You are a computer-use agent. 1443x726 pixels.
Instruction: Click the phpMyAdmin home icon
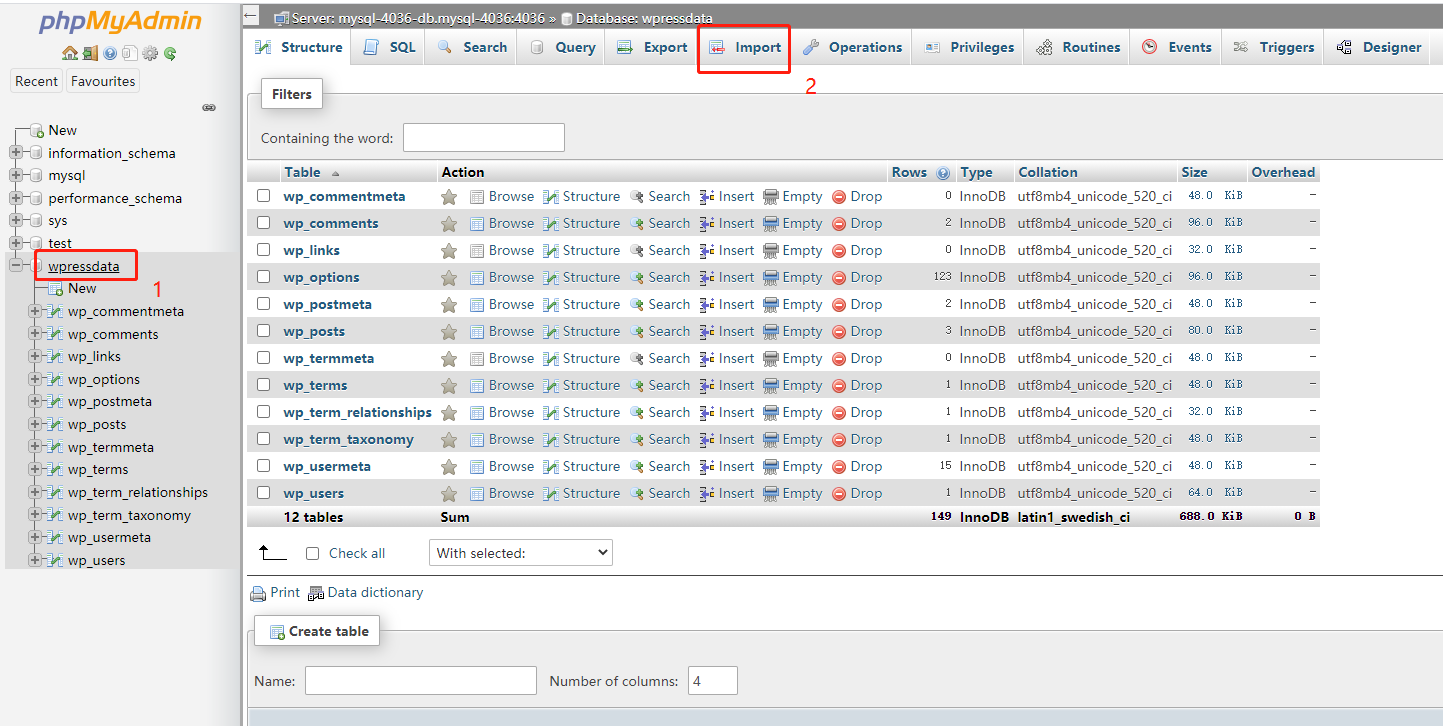(70, 53)
